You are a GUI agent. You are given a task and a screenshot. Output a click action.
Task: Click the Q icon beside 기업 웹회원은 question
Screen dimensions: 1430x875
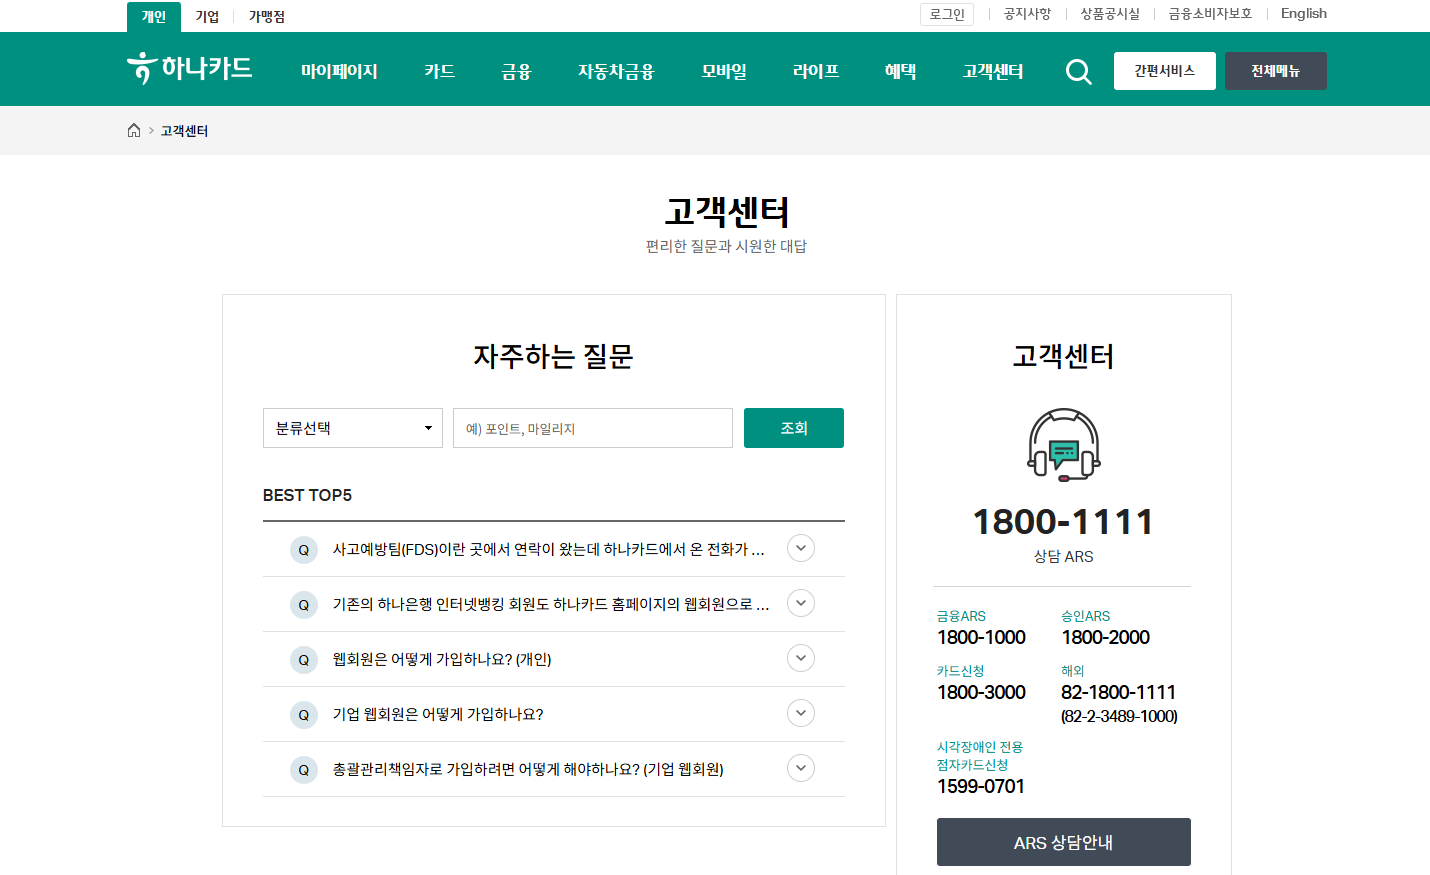pyautogui.click(x=304, y=715)
